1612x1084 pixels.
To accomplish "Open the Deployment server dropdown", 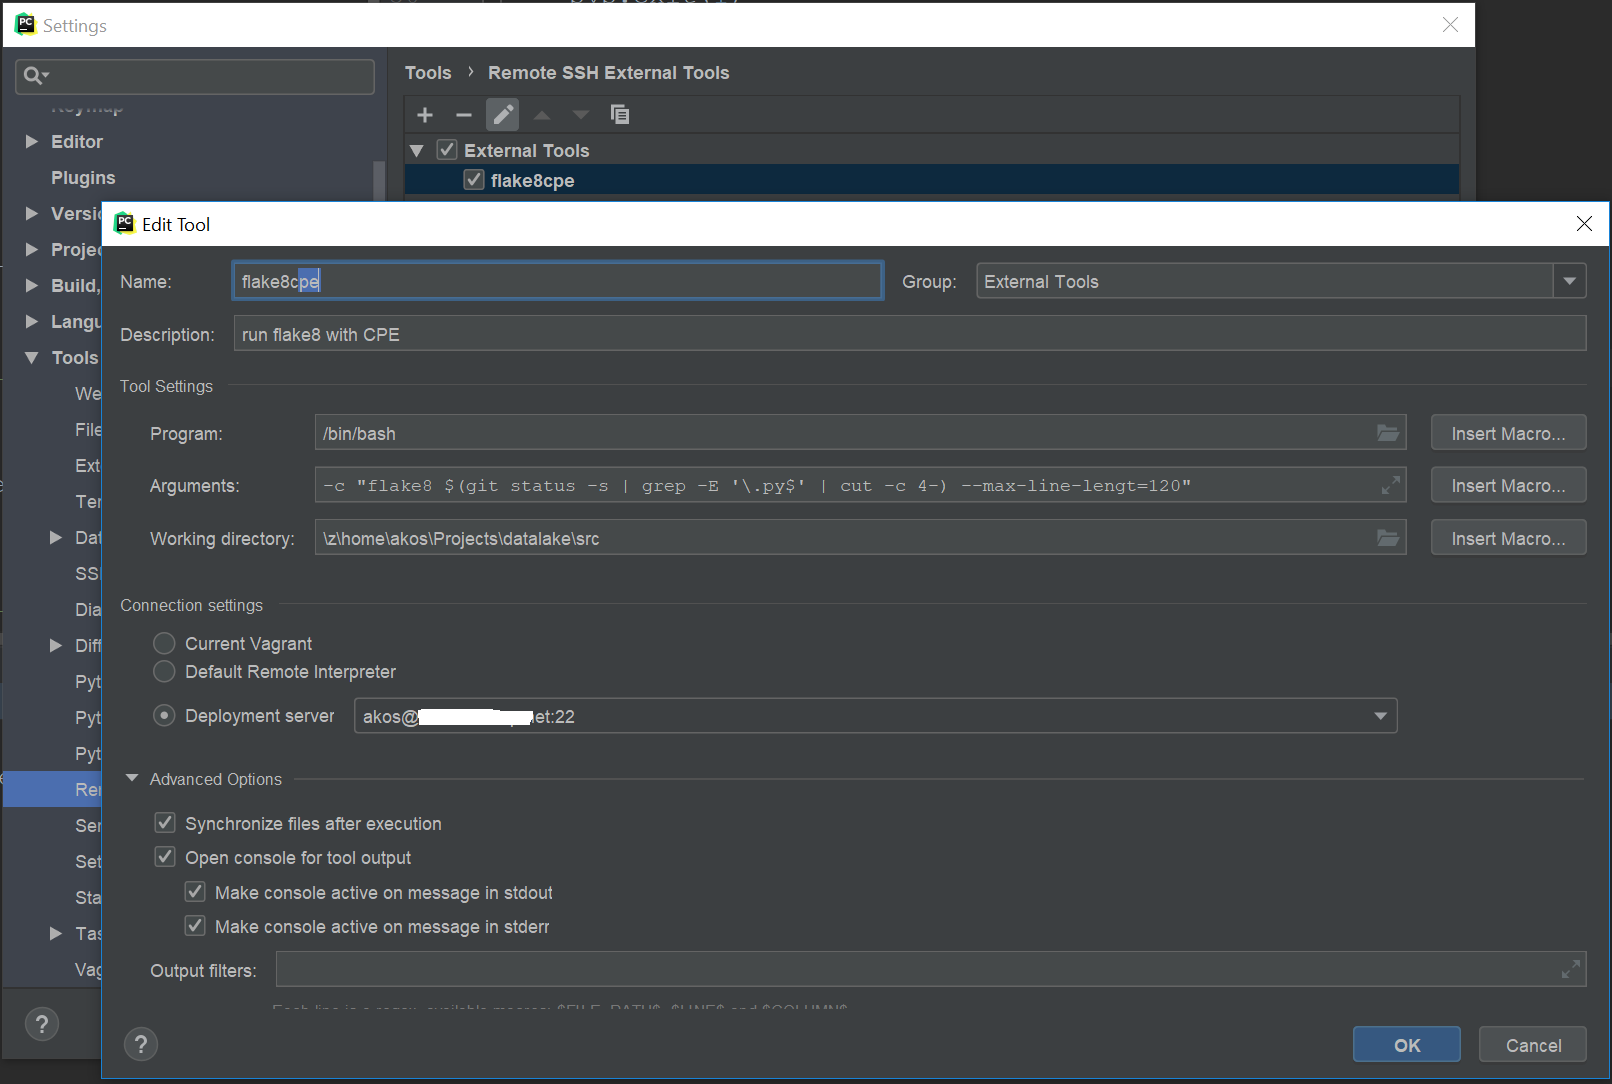I will click(x=1381, y=716).
